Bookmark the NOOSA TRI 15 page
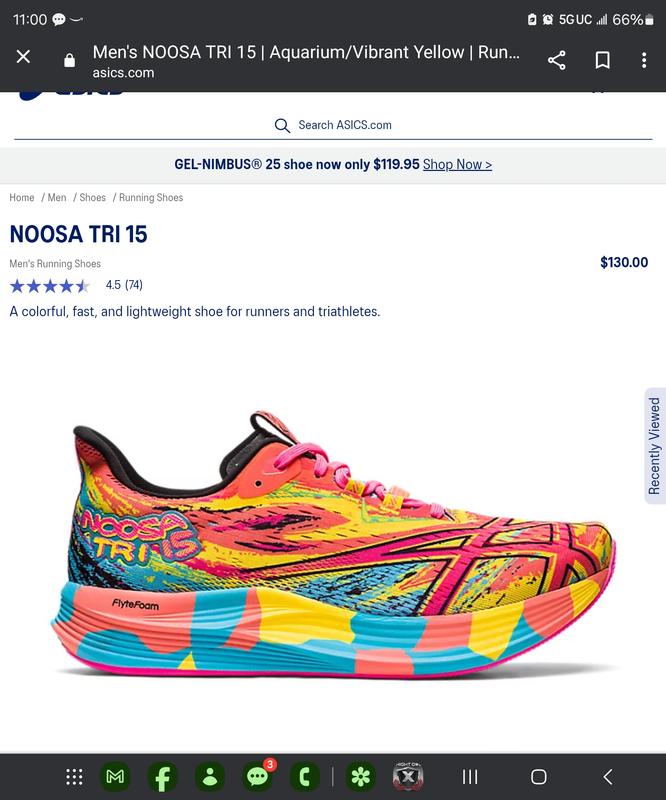Viewport: 666px width, 800px height. click(x=602, y=60)
